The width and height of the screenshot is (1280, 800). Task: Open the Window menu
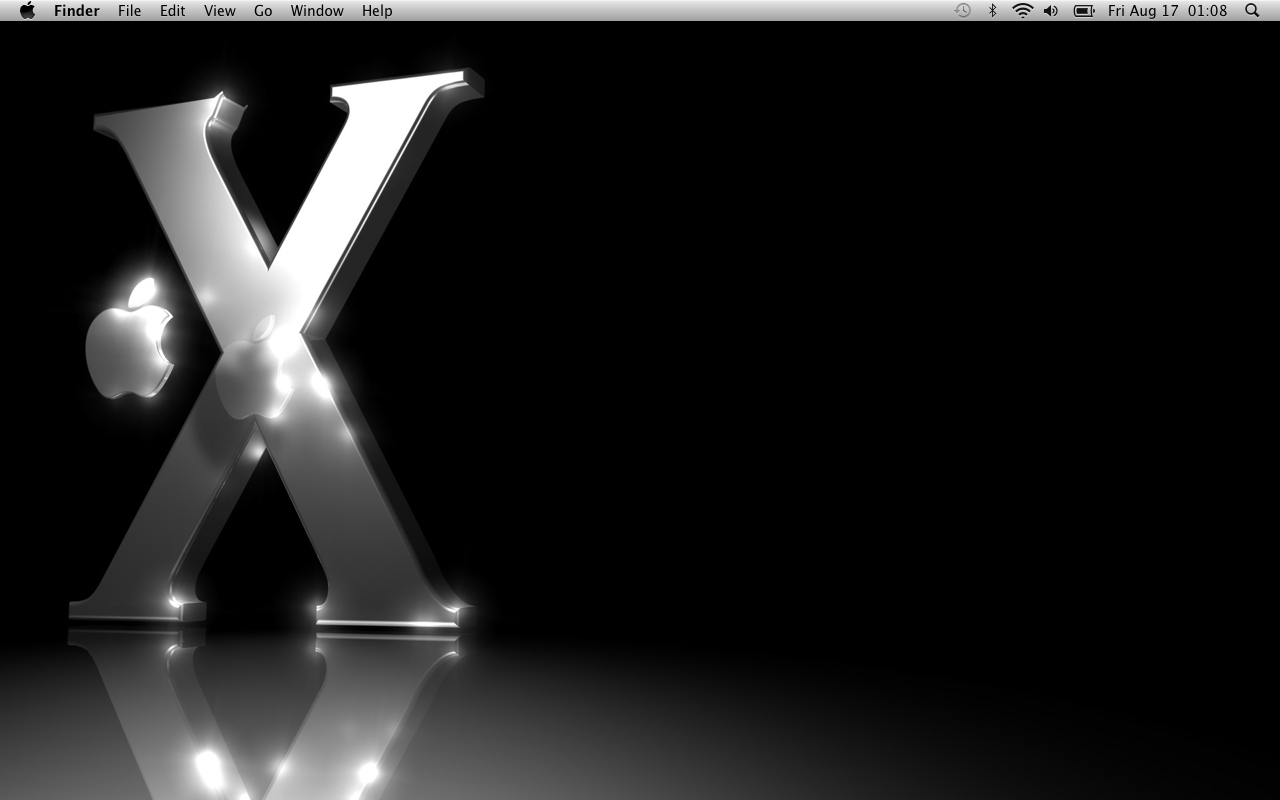tap(317, 11)
